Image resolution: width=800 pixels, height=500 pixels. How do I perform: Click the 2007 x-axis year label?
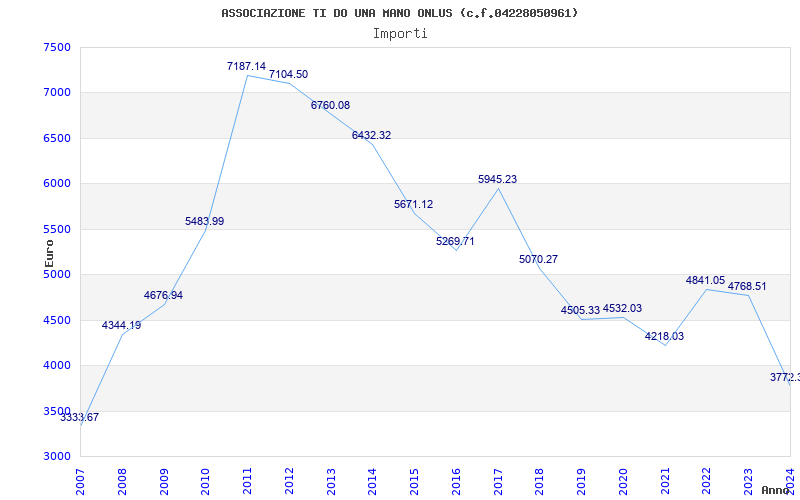coord(80,482)
